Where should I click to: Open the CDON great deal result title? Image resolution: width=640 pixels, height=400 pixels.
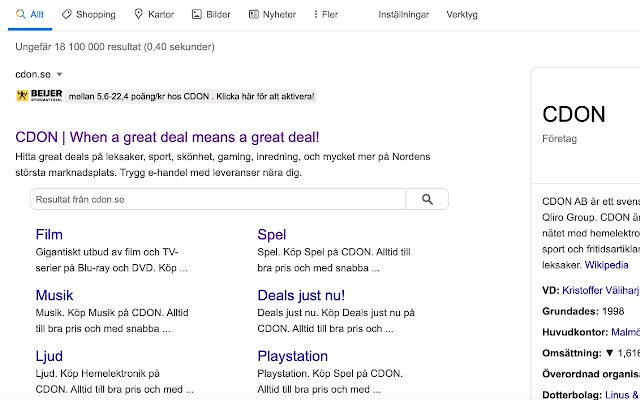[167, 137]
